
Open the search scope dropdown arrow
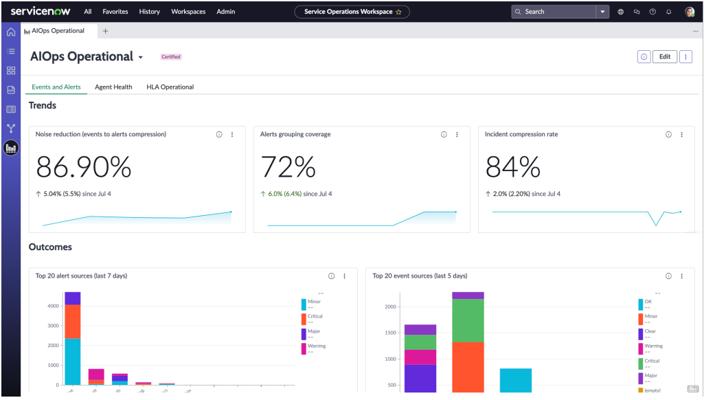[x=603, y=12]
